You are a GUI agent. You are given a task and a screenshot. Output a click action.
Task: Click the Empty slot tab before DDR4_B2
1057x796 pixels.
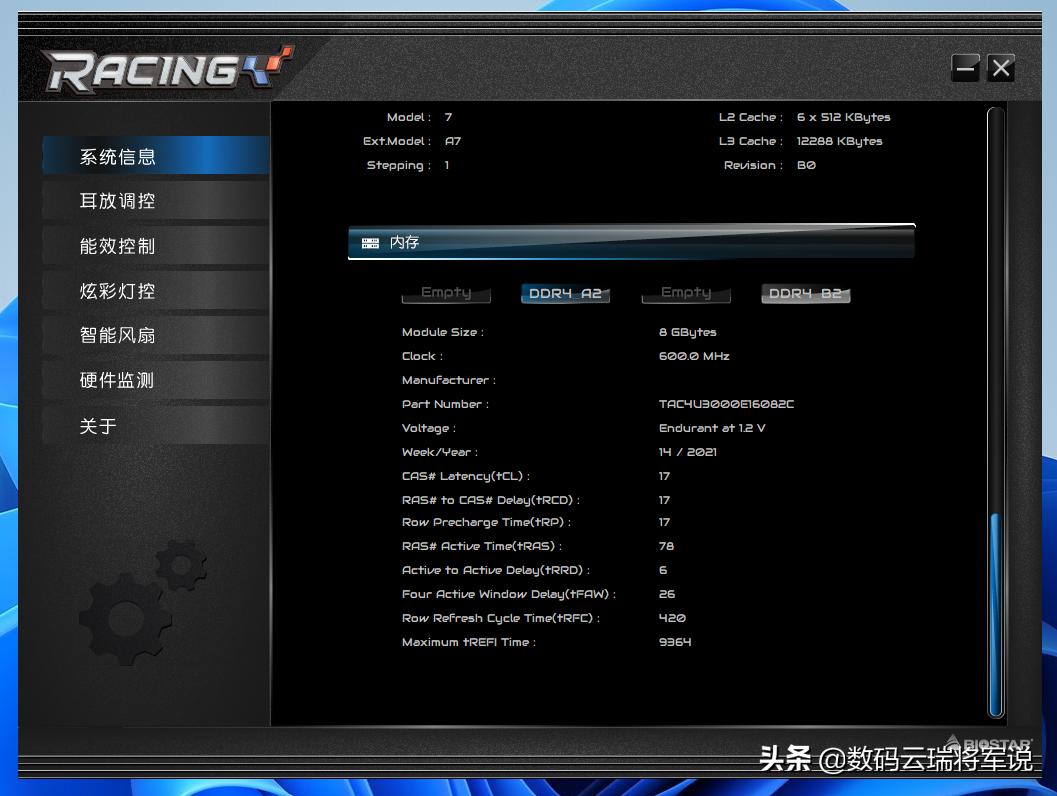pos(686,293)
